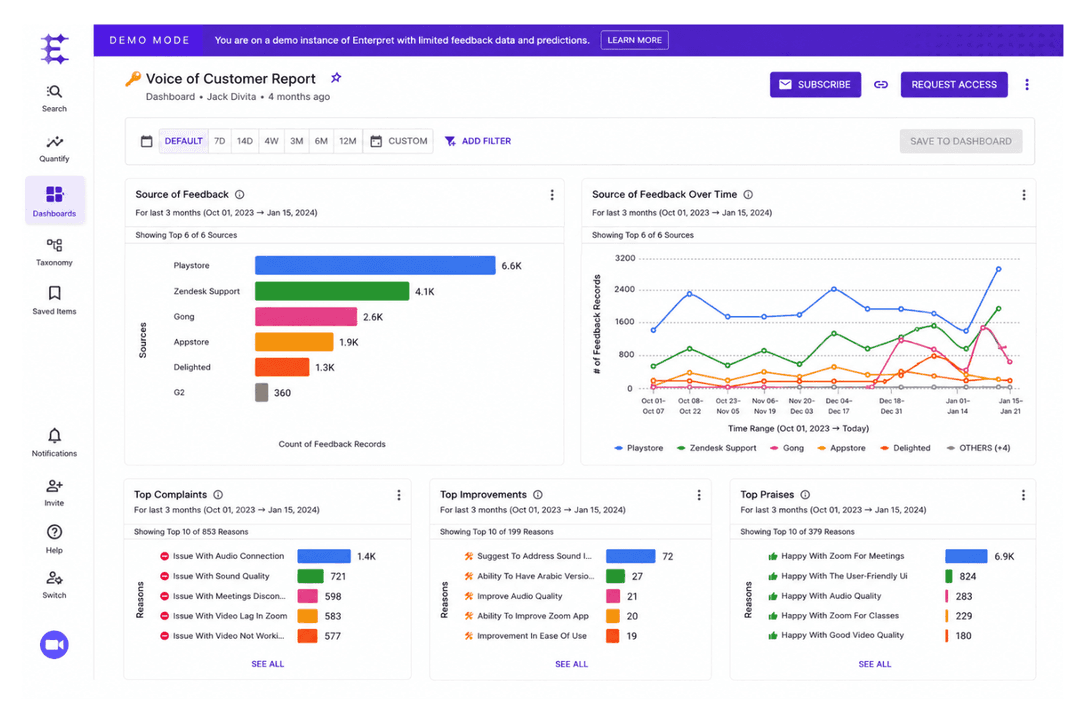
Task: Click SEE ALL under Top Complaints
Action: pos(267,664)
